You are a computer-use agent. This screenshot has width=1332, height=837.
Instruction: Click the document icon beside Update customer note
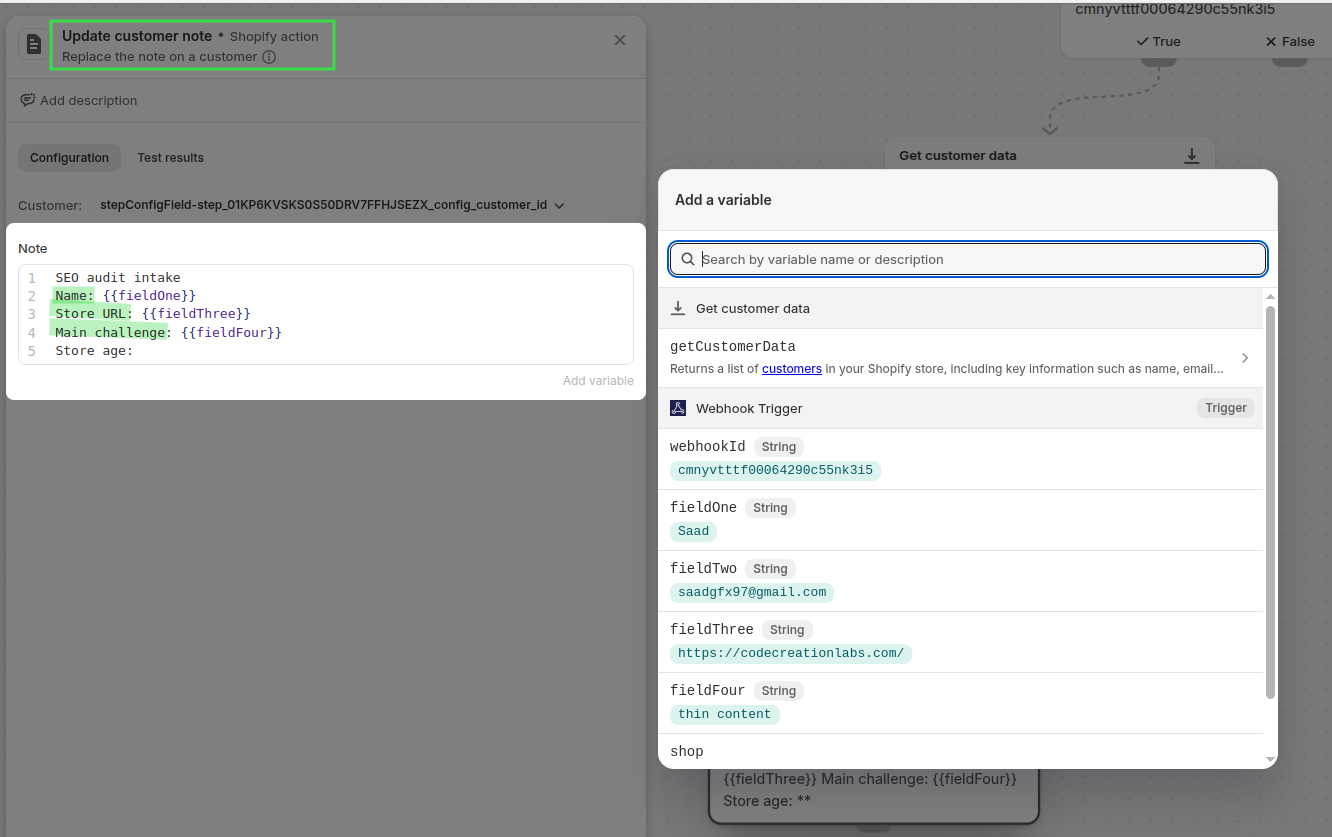click(34, 44)
